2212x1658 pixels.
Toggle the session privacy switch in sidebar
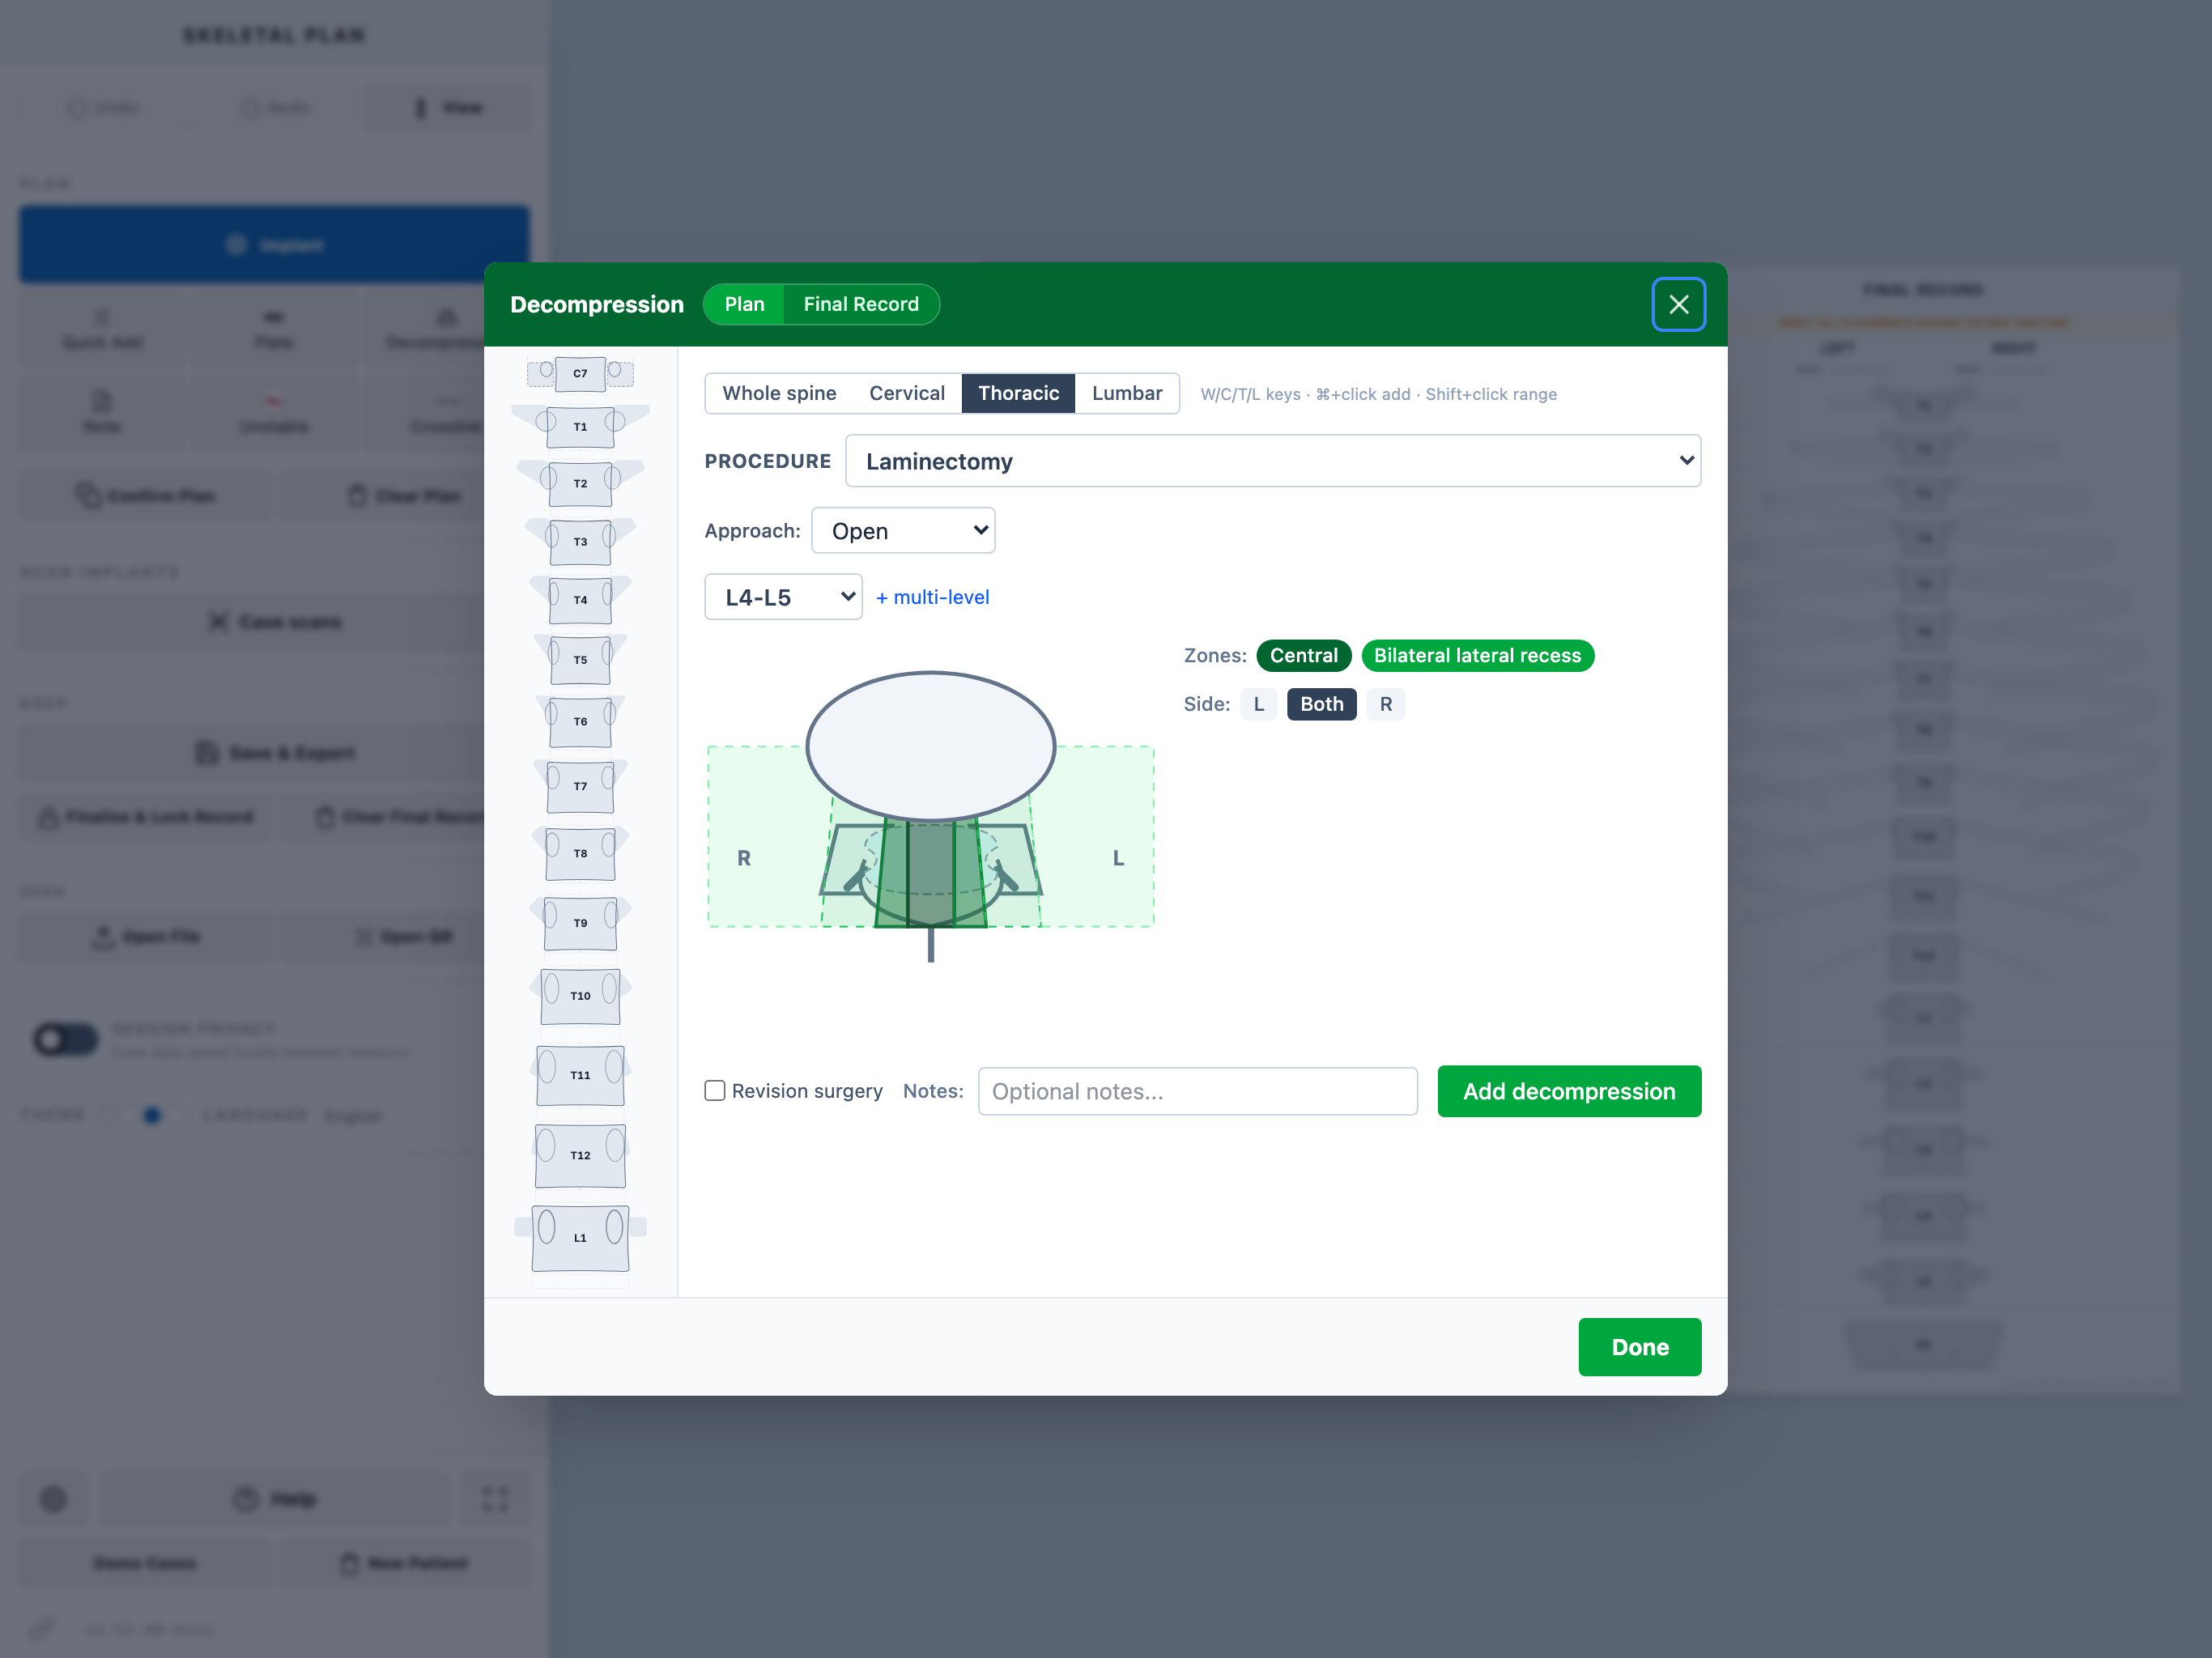click(66, 1040)
